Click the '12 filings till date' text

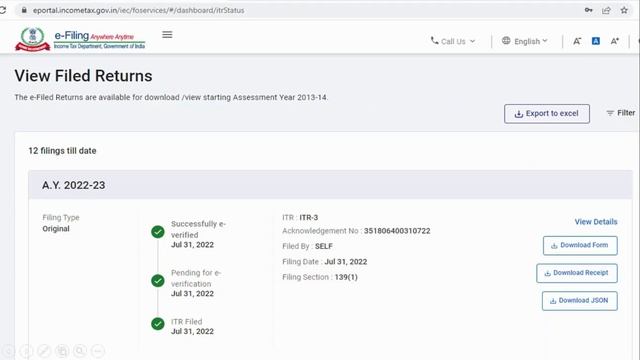pyautogui.click(x=62, y=151)
